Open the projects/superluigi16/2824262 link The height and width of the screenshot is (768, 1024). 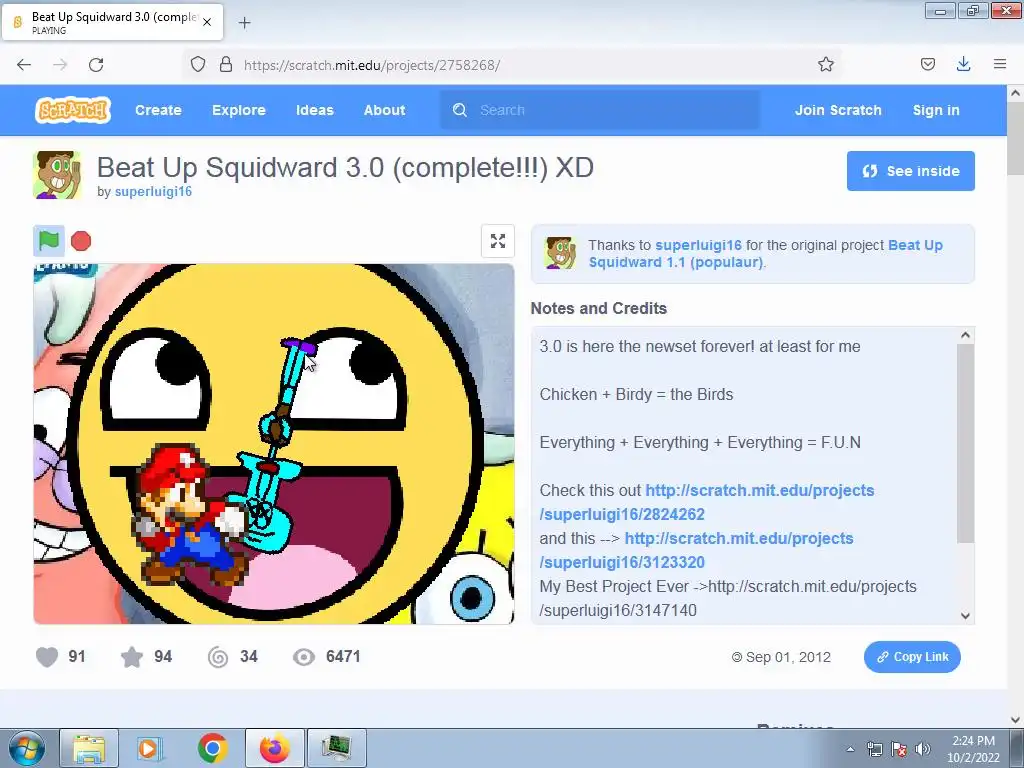707,502
